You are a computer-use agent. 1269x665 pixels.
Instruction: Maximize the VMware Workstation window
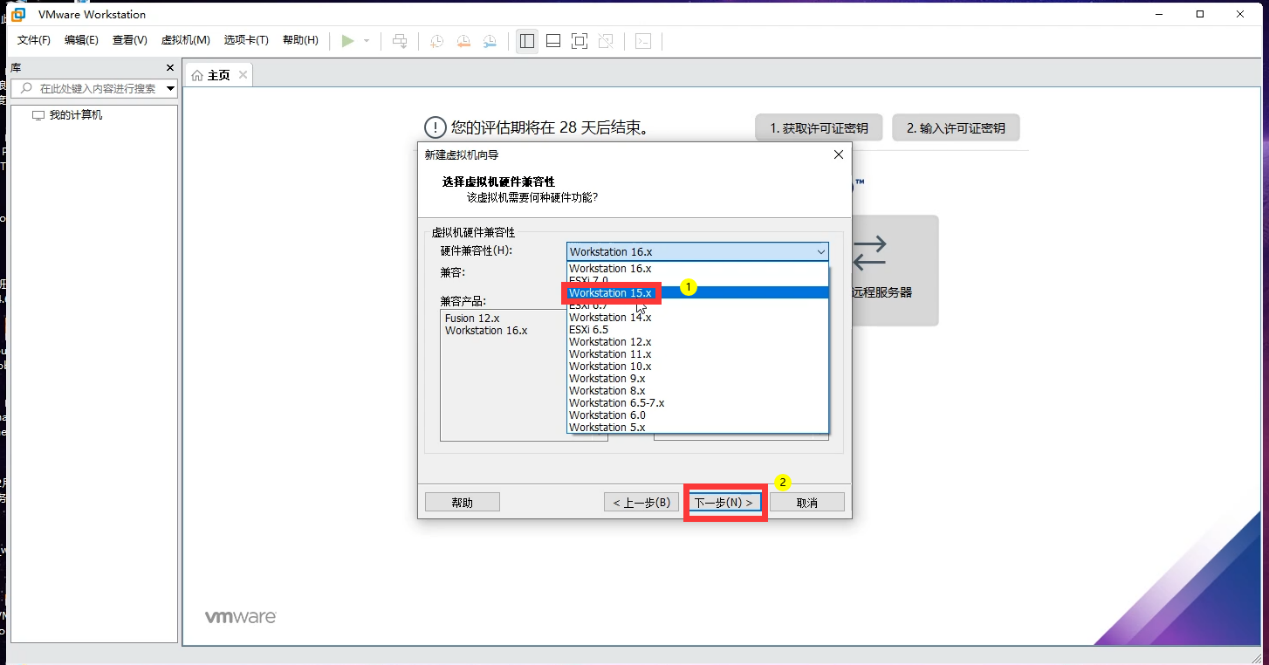[1200, 14]
